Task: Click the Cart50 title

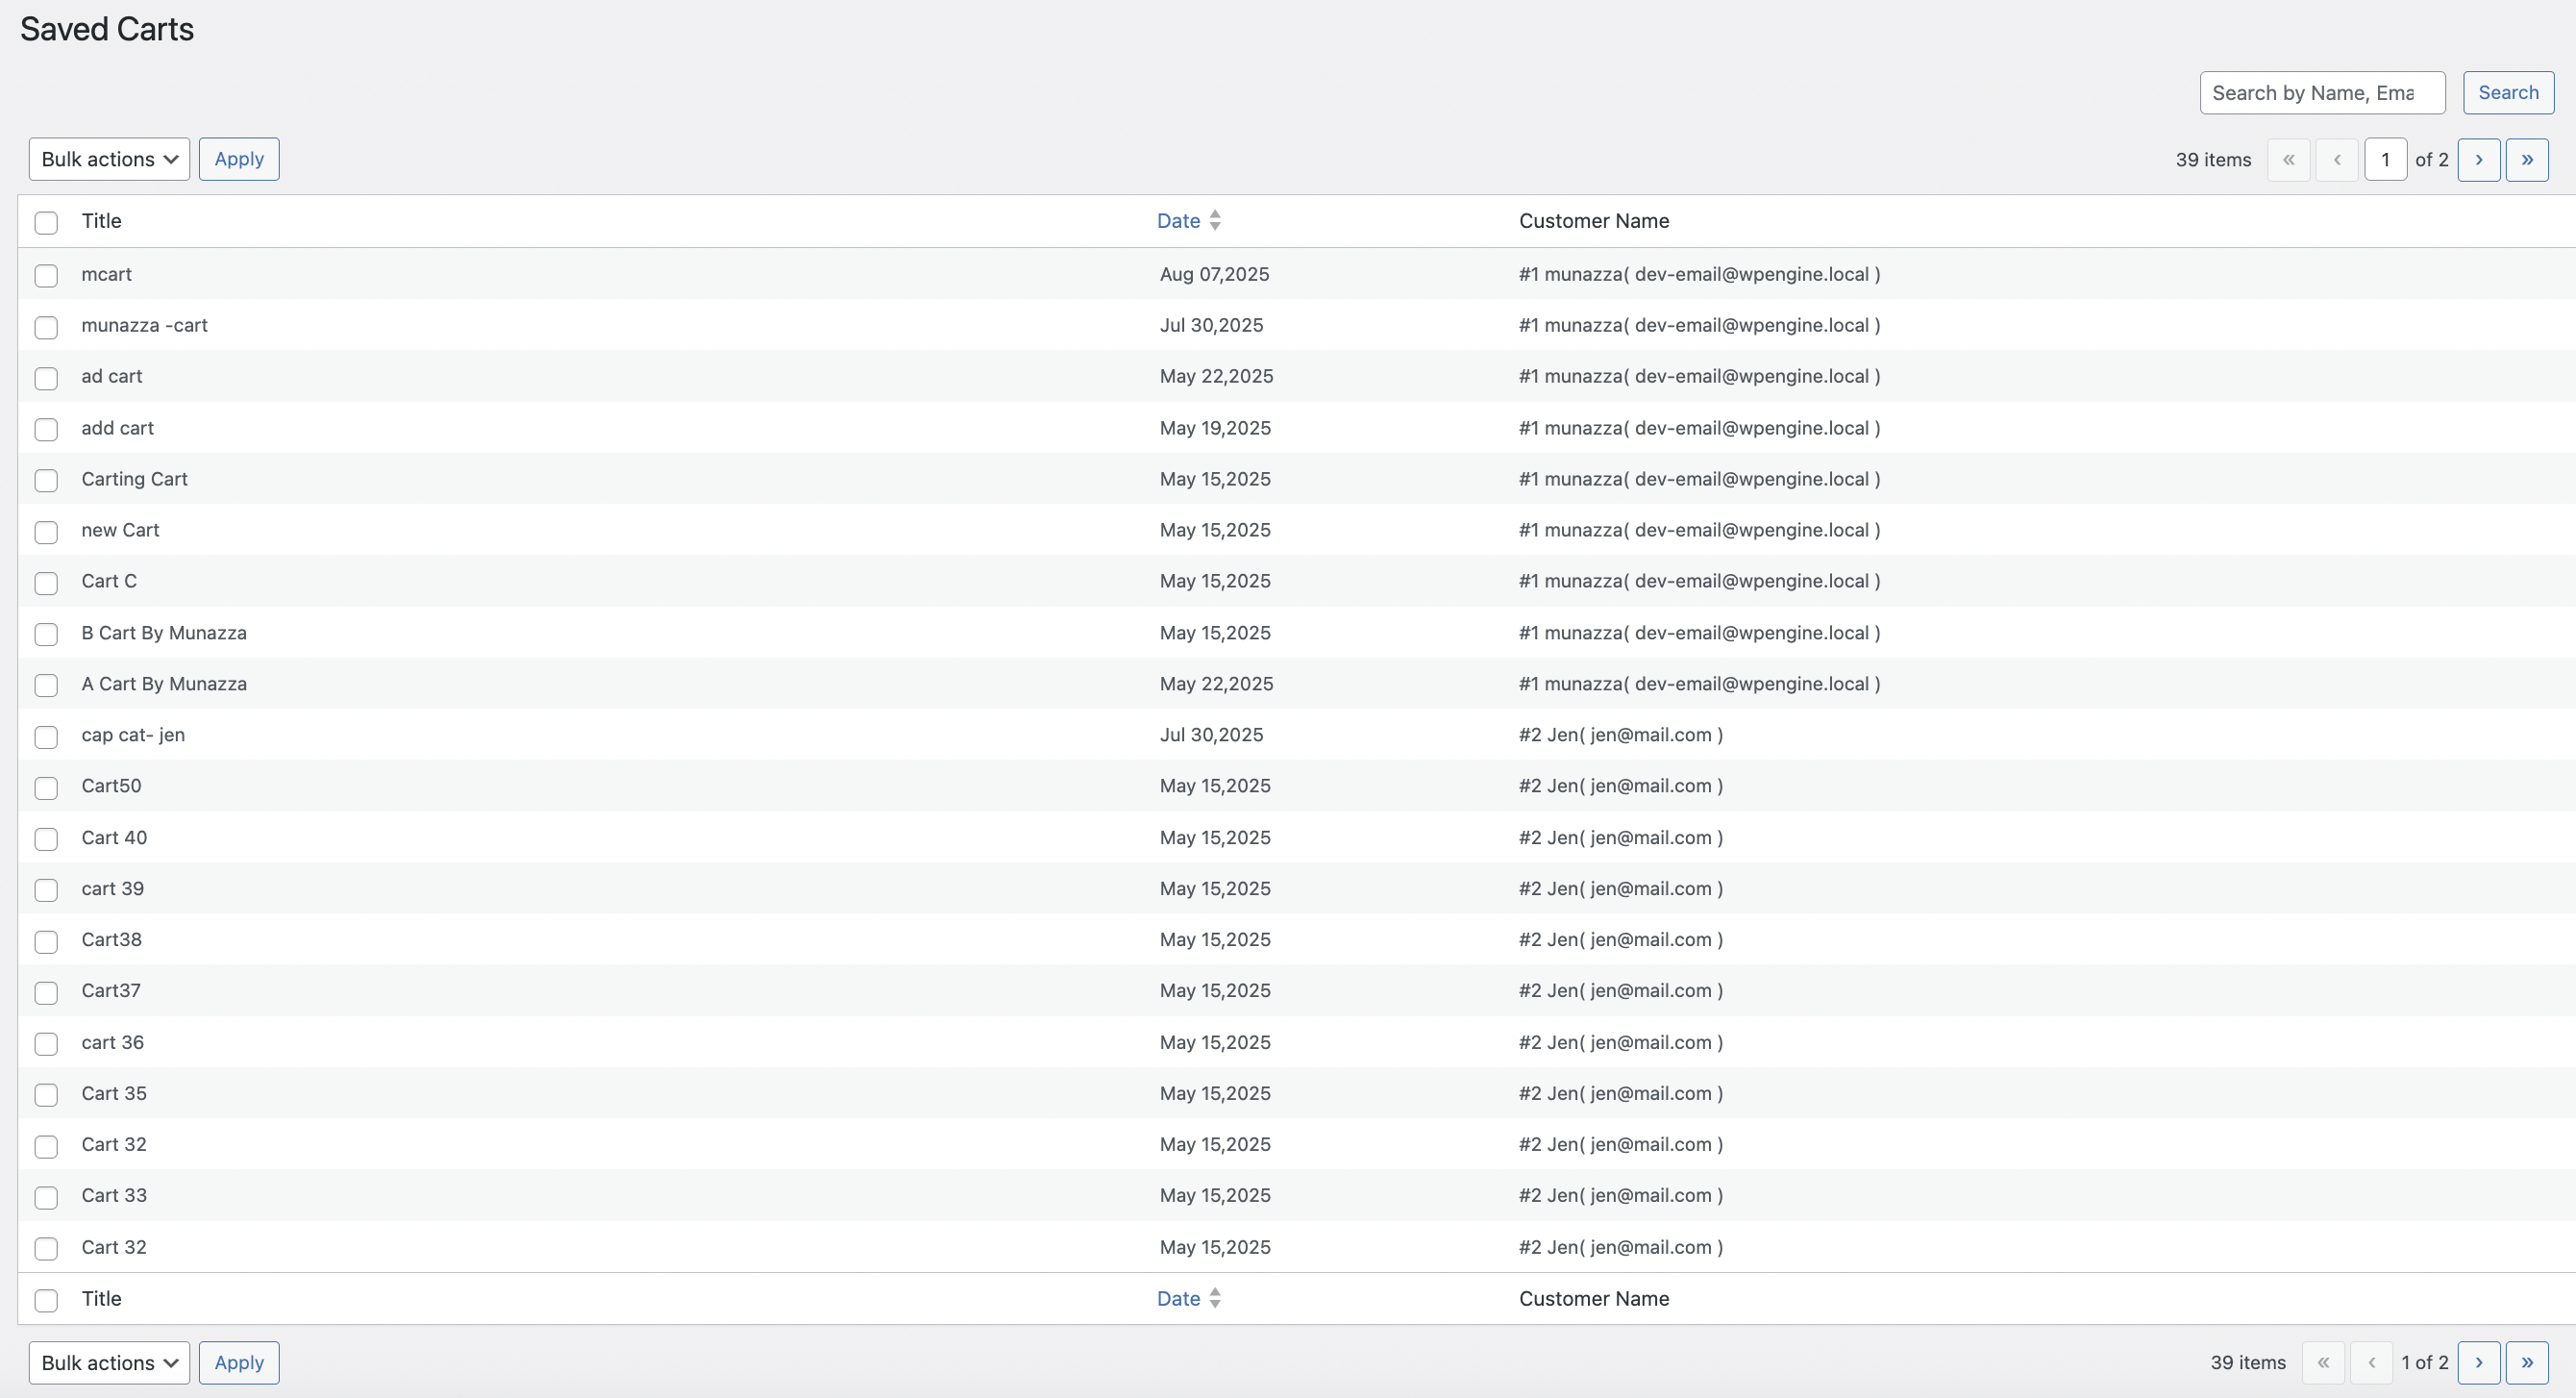Action: (x=111, y=786)
